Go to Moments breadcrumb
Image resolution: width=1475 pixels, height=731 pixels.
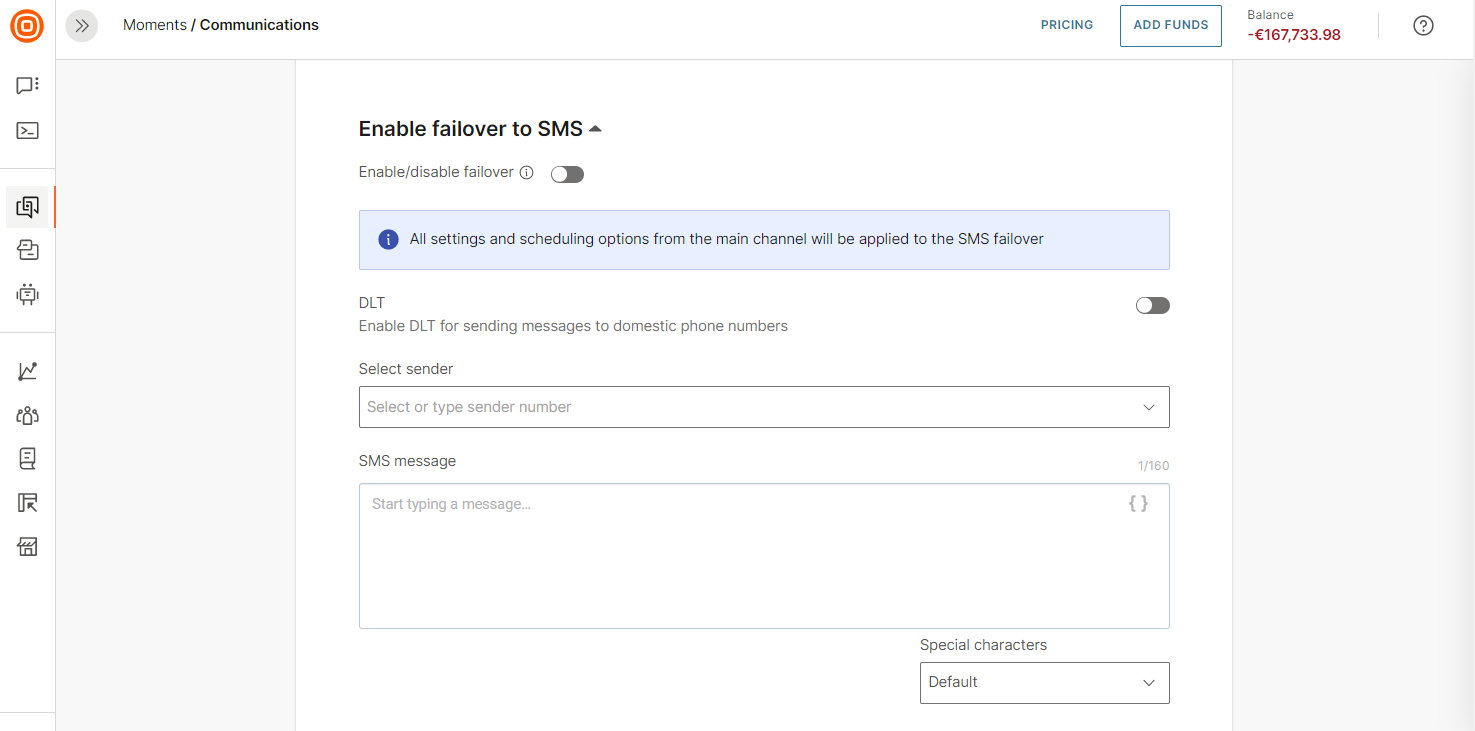(x=154, y=25)
